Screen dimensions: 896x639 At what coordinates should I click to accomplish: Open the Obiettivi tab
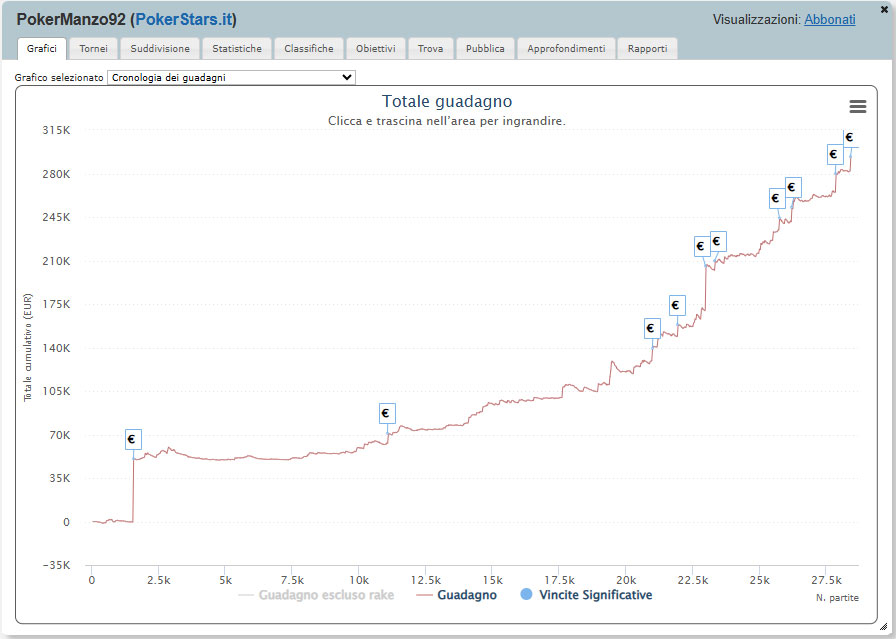pos(376,49)
